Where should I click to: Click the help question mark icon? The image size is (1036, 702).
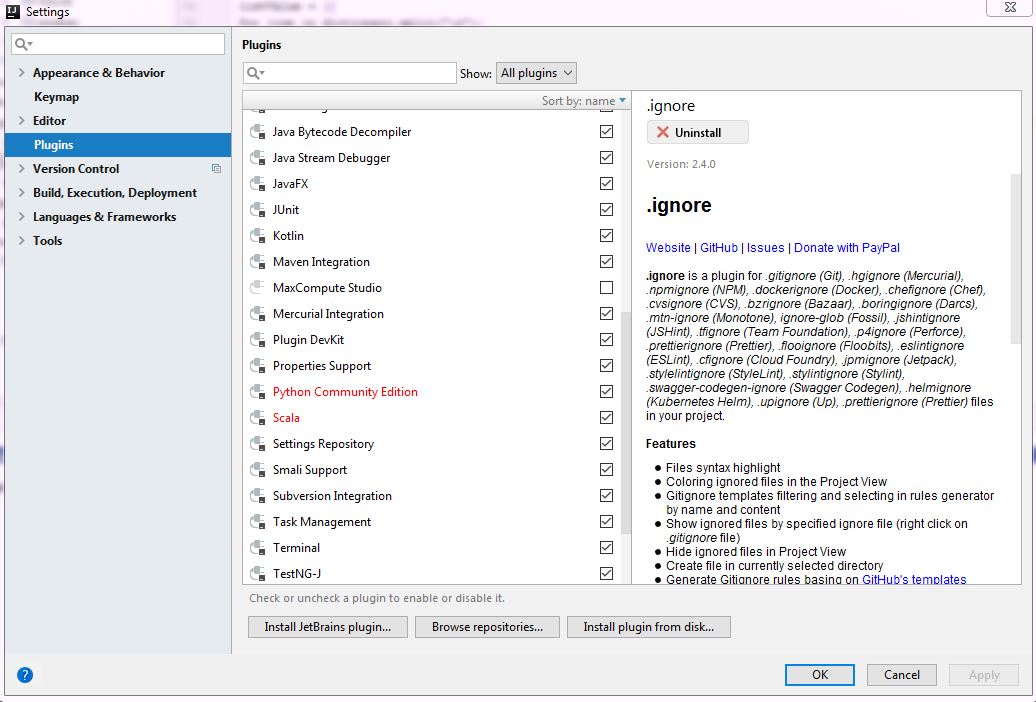pos(24,675)
